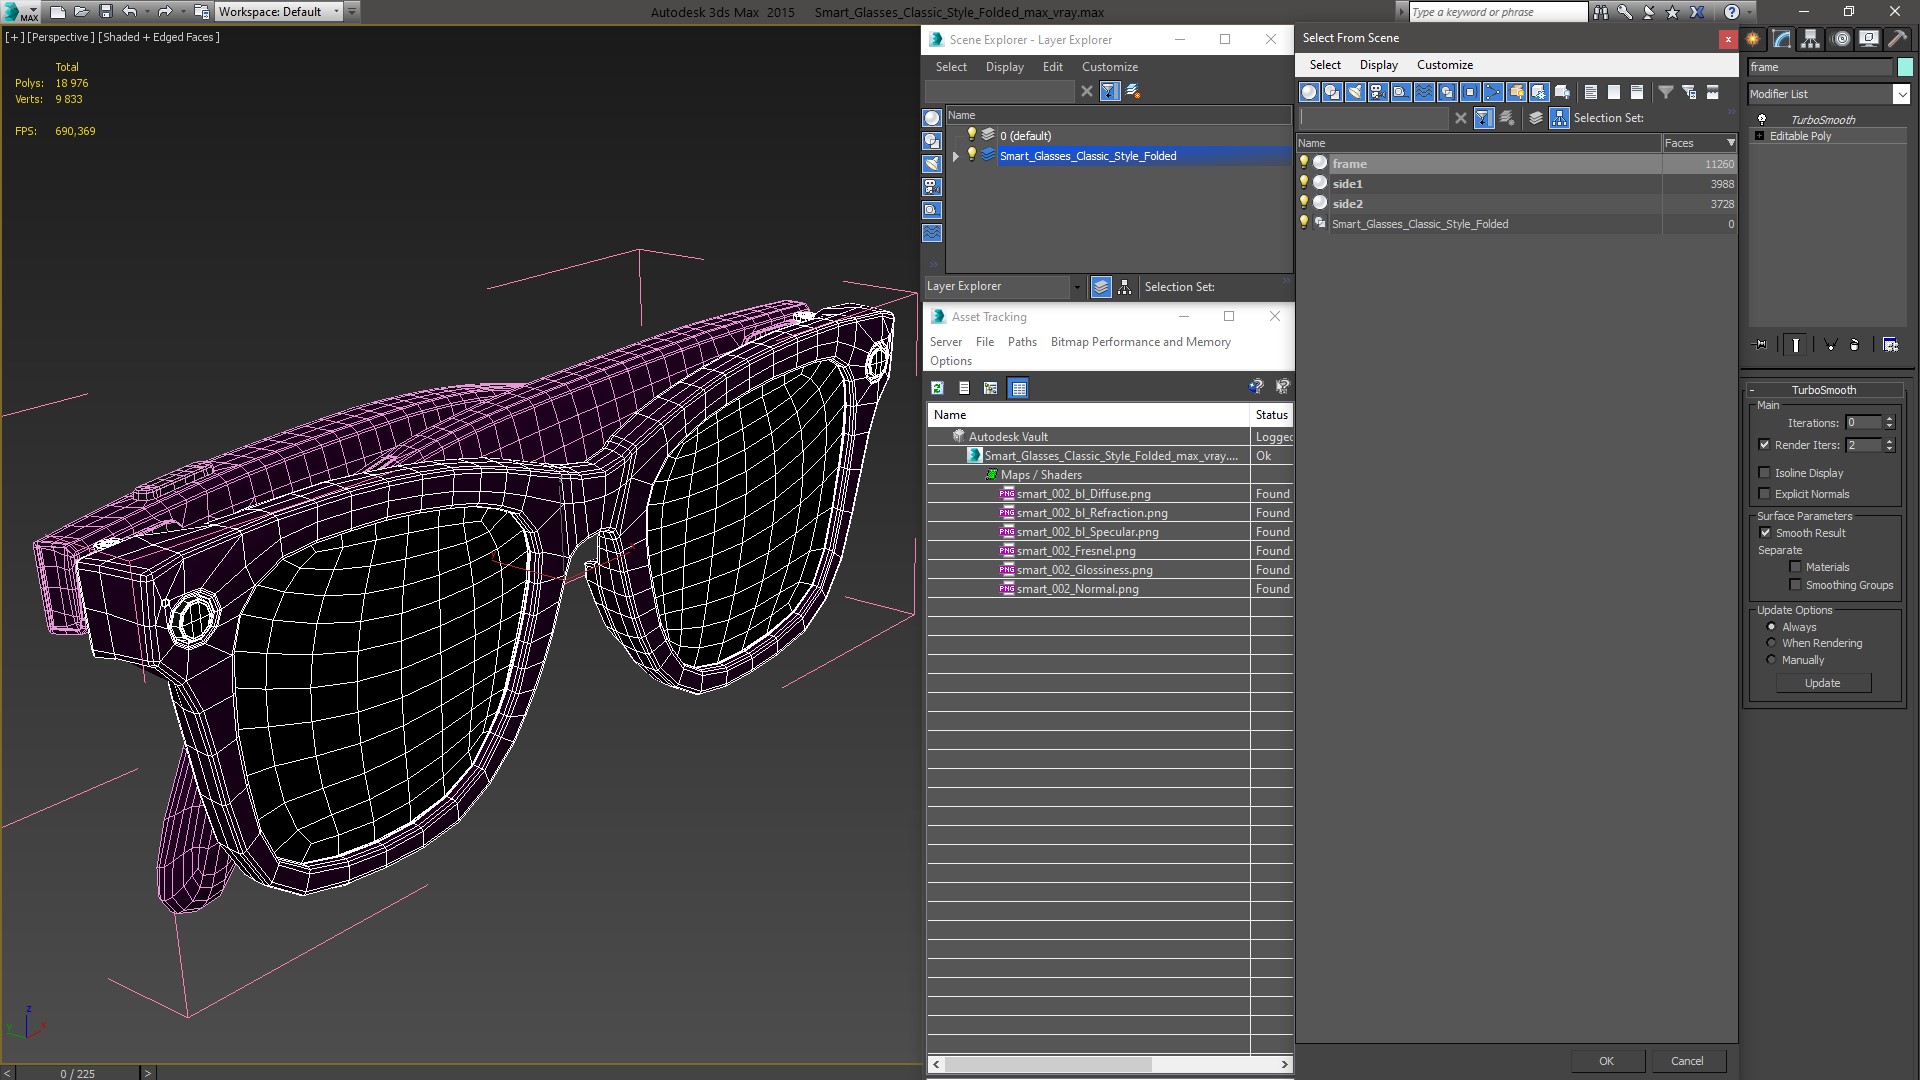The width and height of the screenshot is (1920, 1080).
Task: Enable Isoline Display checkbox
Action: 1764,473
